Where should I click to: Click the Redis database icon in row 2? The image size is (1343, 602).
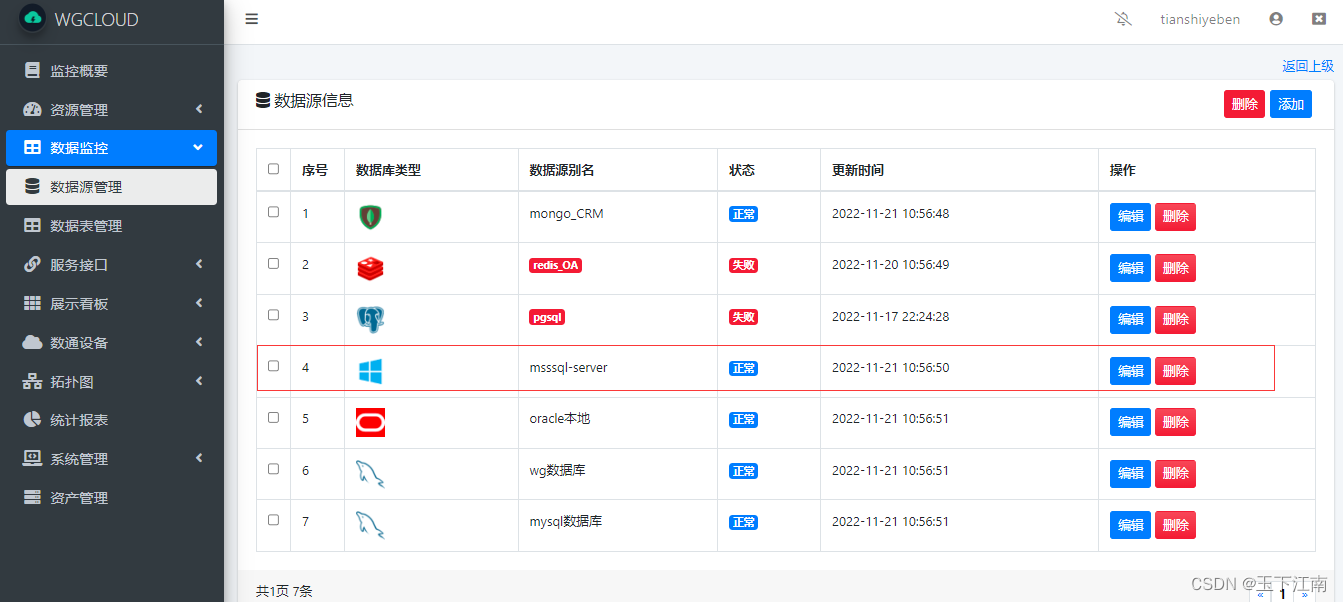(370, 265)
